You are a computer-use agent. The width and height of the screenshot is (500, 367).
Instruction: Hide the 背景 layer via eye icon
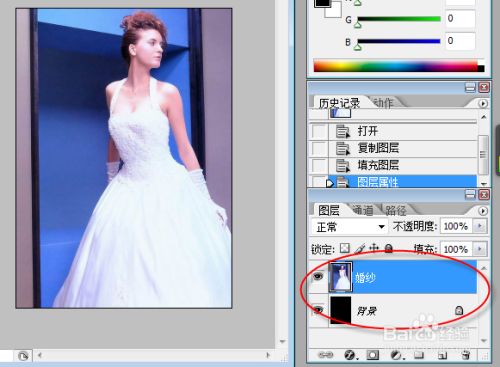318,310
